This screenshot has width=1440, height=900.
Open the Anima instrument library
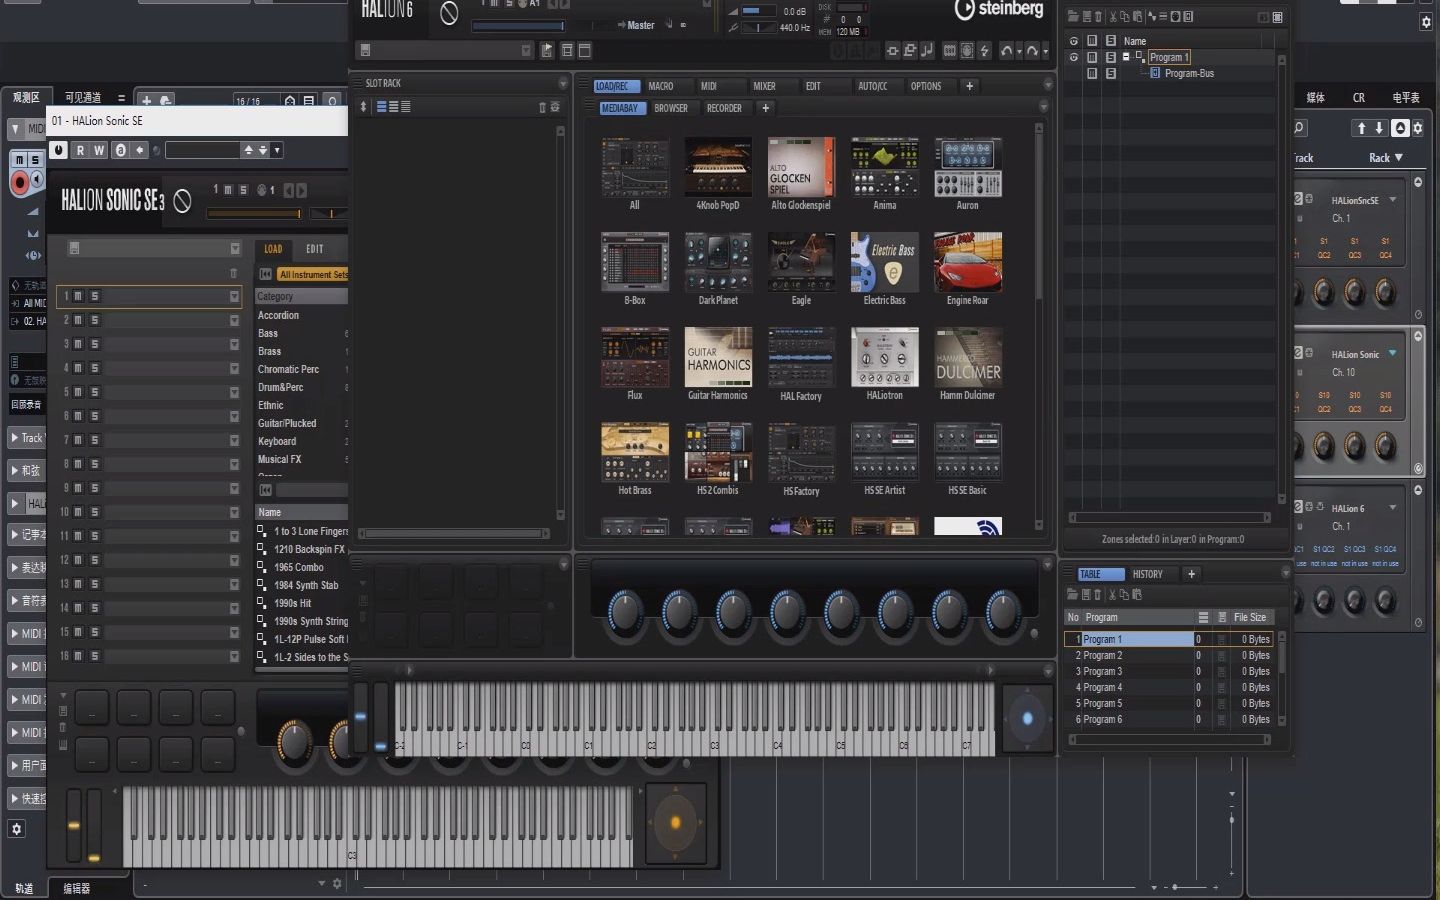(884, 167)
